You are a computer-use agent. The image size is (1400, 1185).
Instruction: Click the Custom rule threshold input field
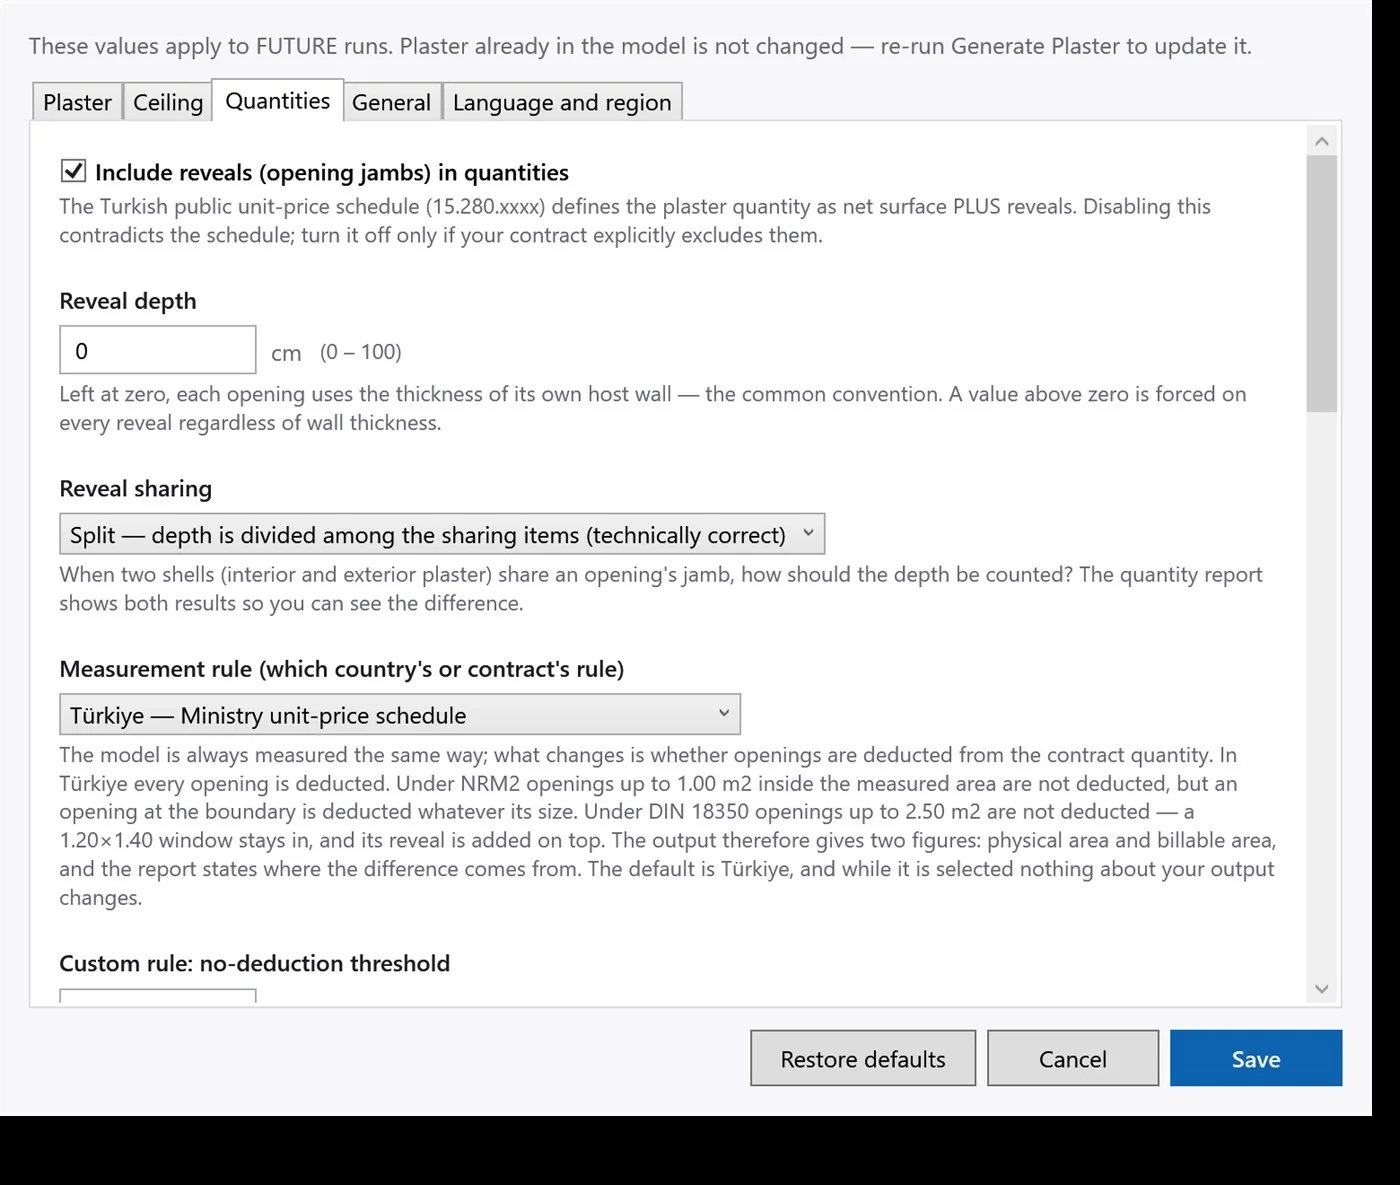(x=158, y=996)
